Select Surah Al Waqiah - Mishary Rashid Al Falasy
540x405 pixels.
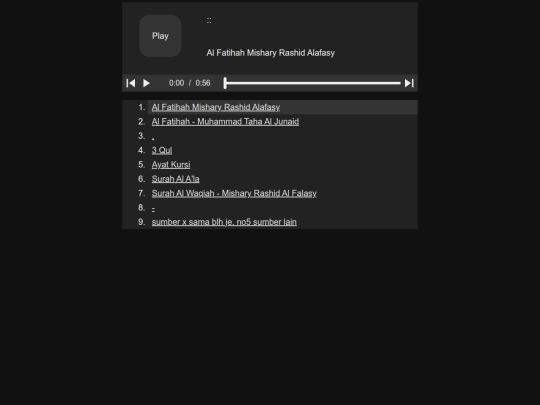tap(234, 193)
